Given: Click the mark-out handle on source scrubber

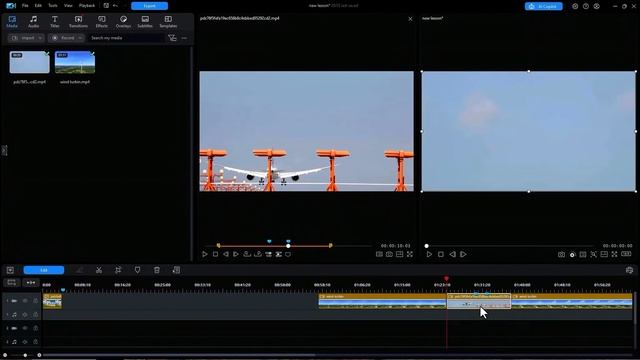Looking at the screenshot, I should tap(331, 245).
